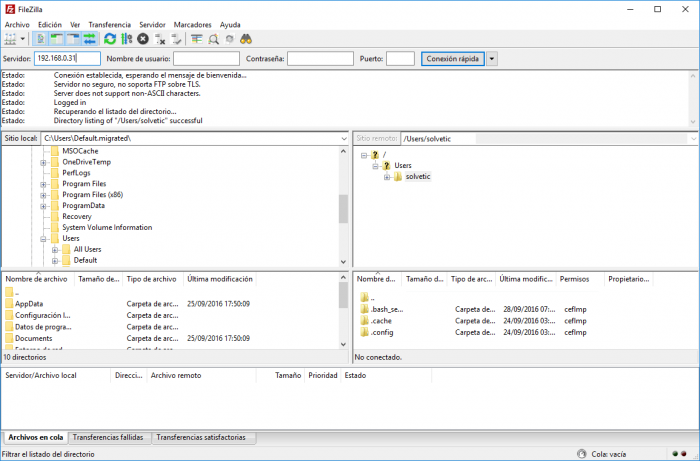
Task: Select the Recovery folder in local tree
Action: click(x=77, y=216)
